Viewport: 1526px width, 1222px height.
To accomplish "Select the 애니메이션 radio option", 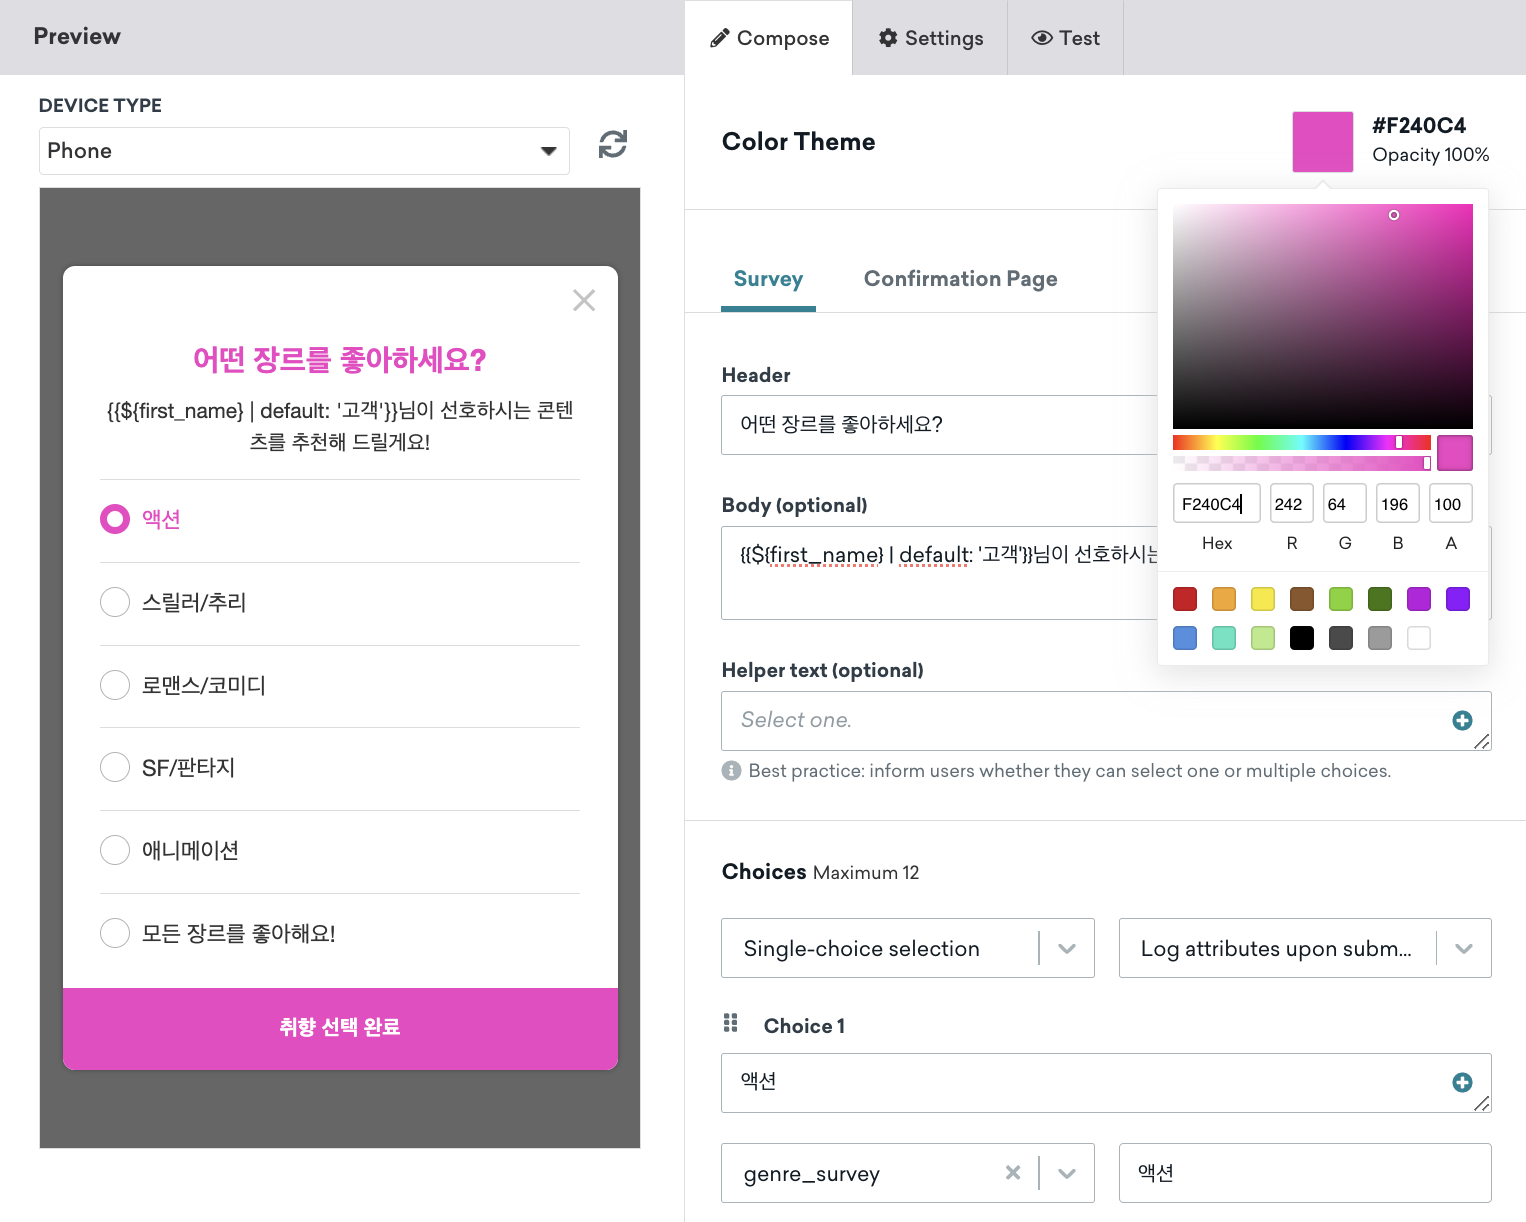I will click(115, 850).
